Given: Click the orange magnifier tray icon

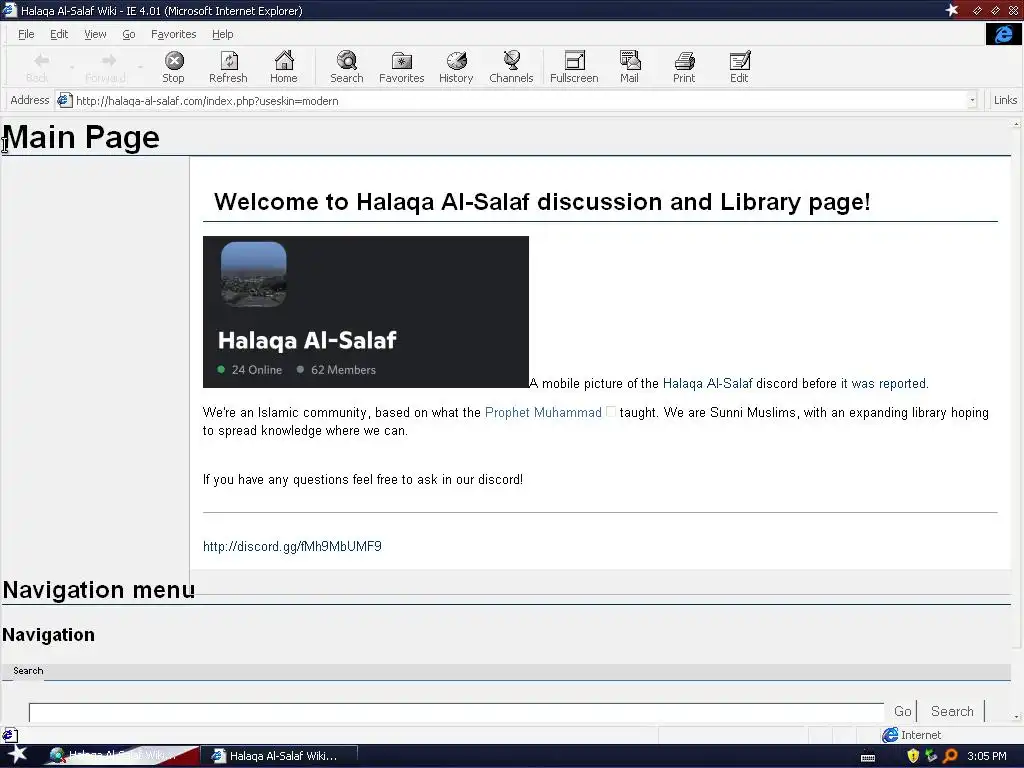Looking at the screenshot, I should pos(950,756).
